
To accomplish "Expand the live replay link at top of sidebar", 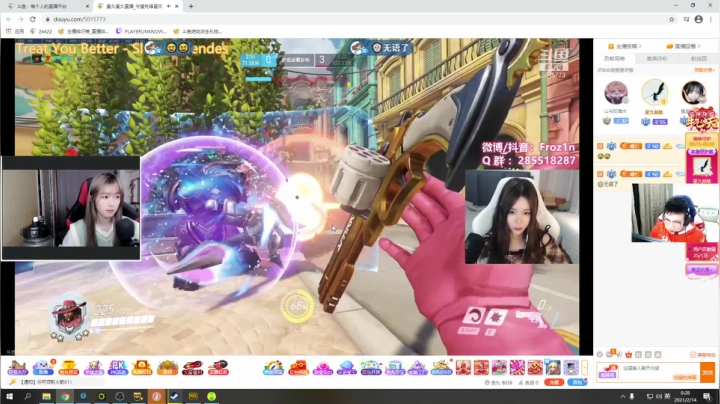I will (683, 46).
